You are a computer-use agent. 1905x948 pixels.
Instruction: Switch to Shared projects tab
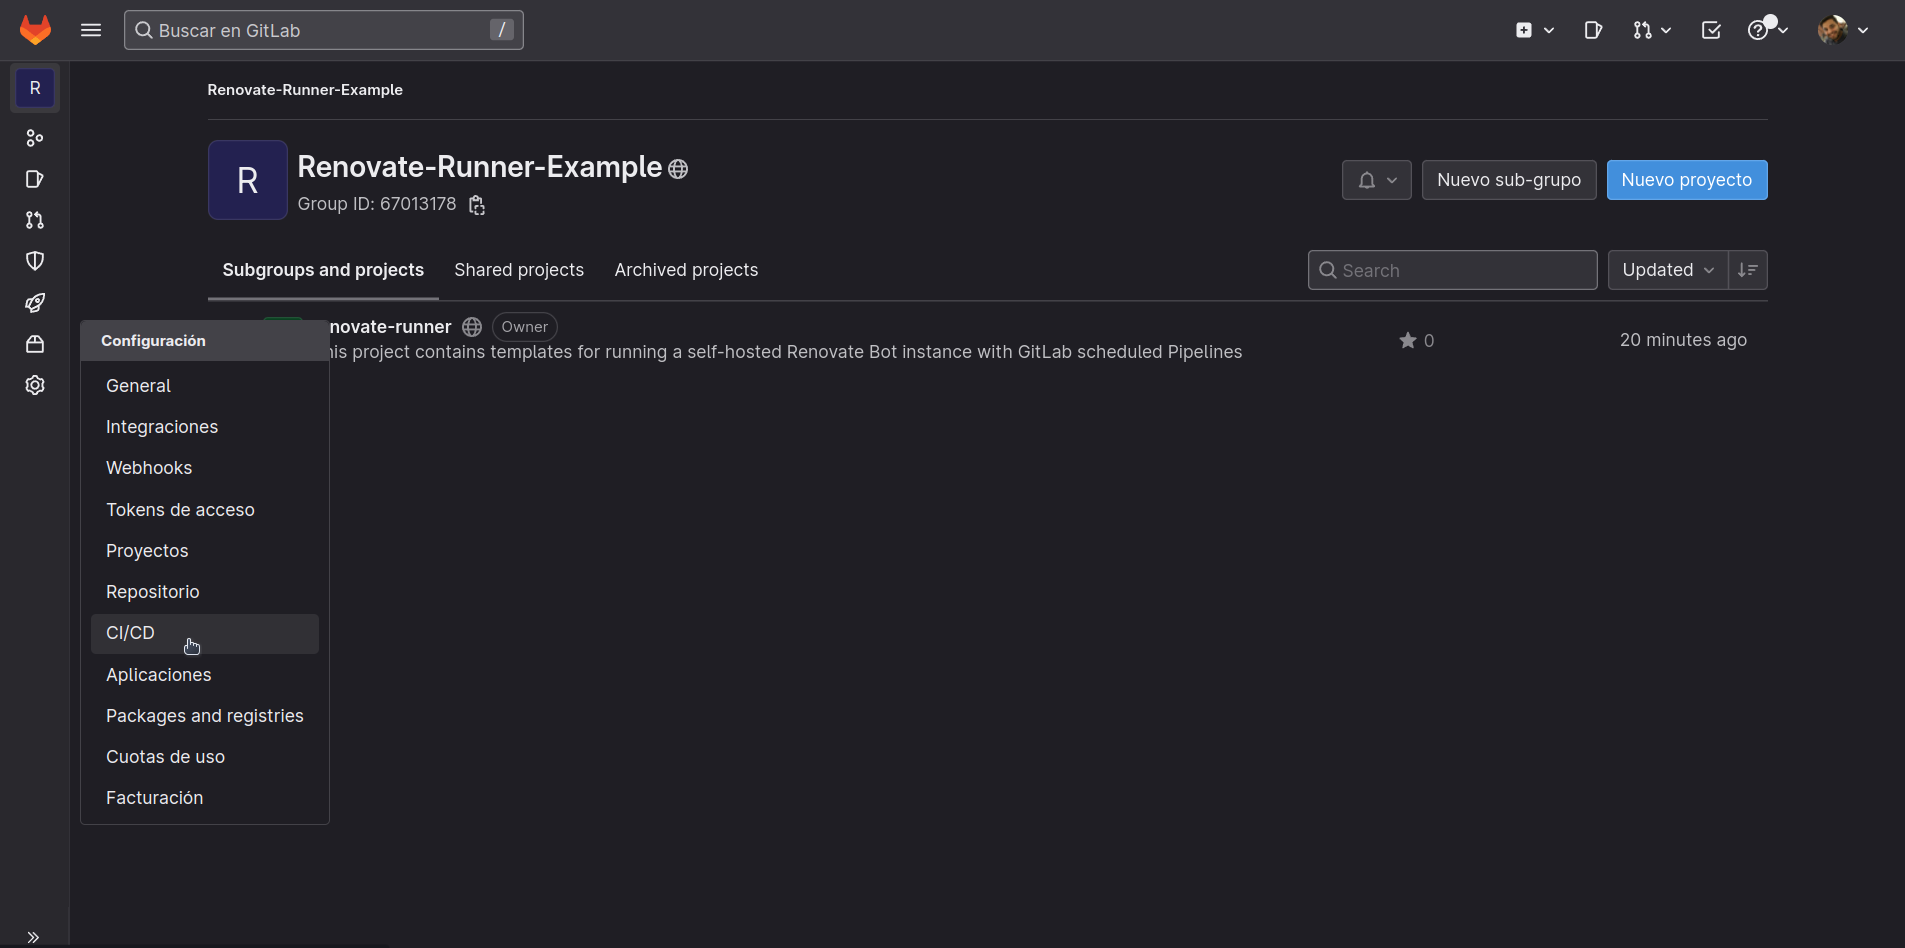519,270
